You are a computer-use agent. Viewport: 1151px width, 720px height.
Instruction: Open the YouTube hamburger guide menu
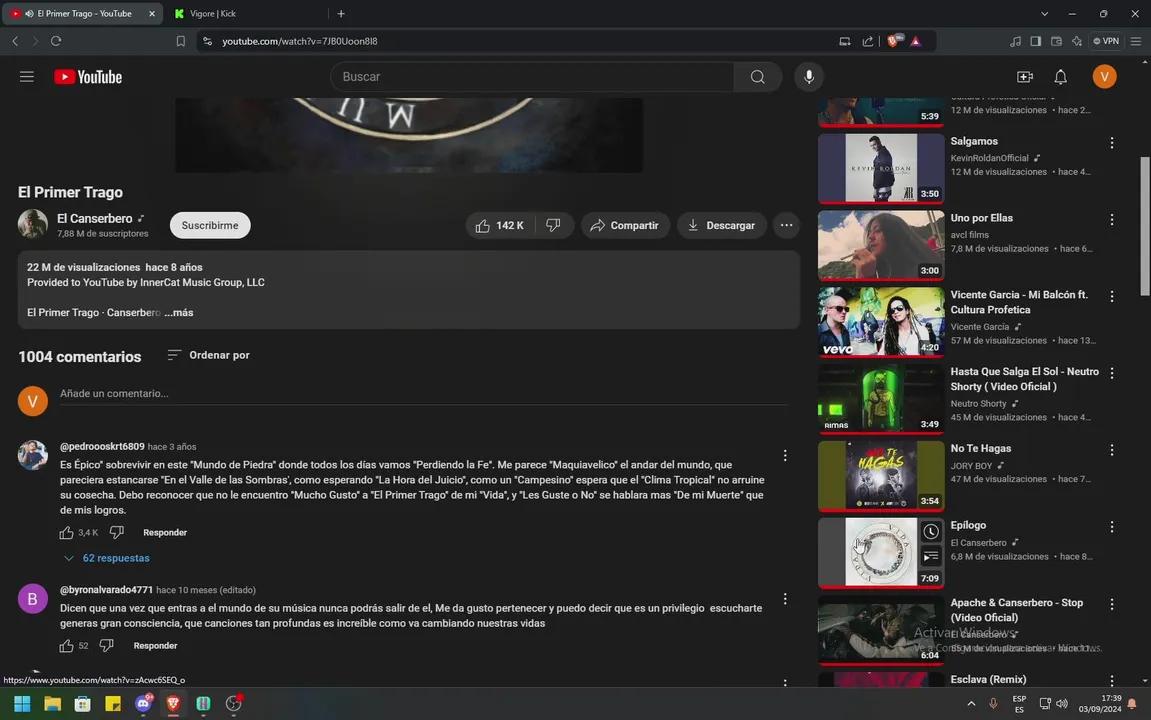[26, 76]
